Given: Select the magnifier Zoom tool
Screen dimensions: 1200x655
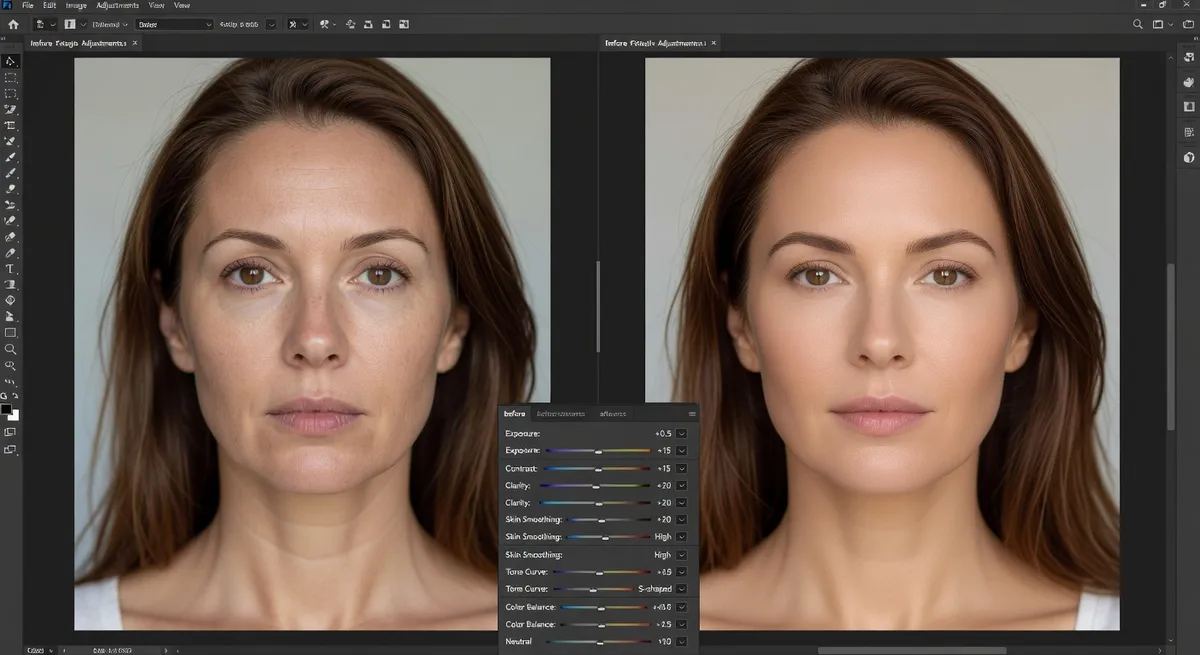Looking at the screenshot, I should point(10,349).
